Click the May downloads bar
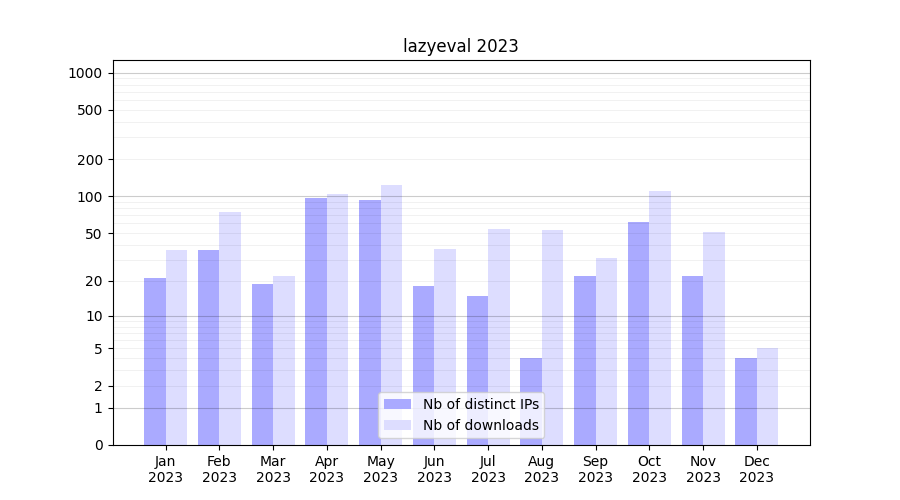This screenshot has width=900, height=500. click(391, 314)
